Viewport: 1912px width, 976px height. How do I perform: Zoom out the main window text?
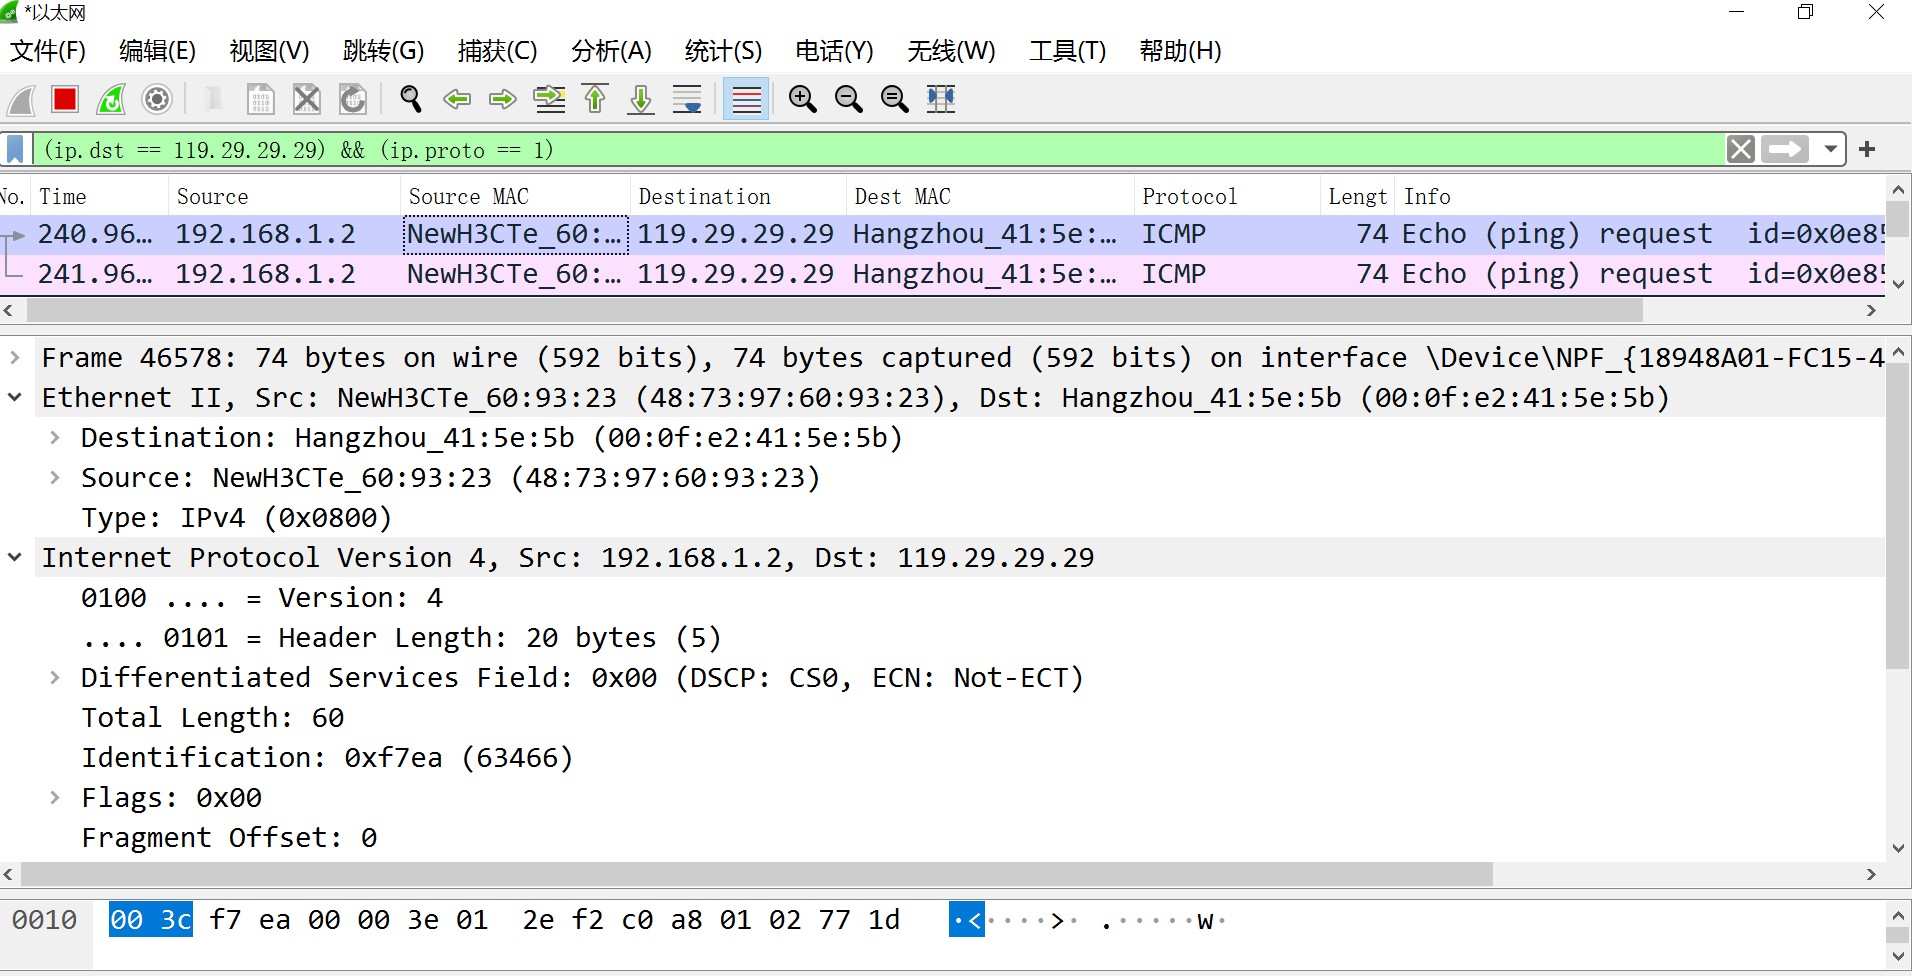pyautogui.click(x=849, y=99)
